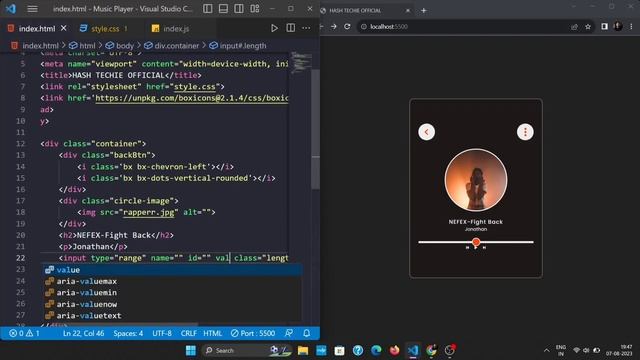The image size is (640, 360).
Task: Open problems errors and warnings status
Action: [24, 333]
